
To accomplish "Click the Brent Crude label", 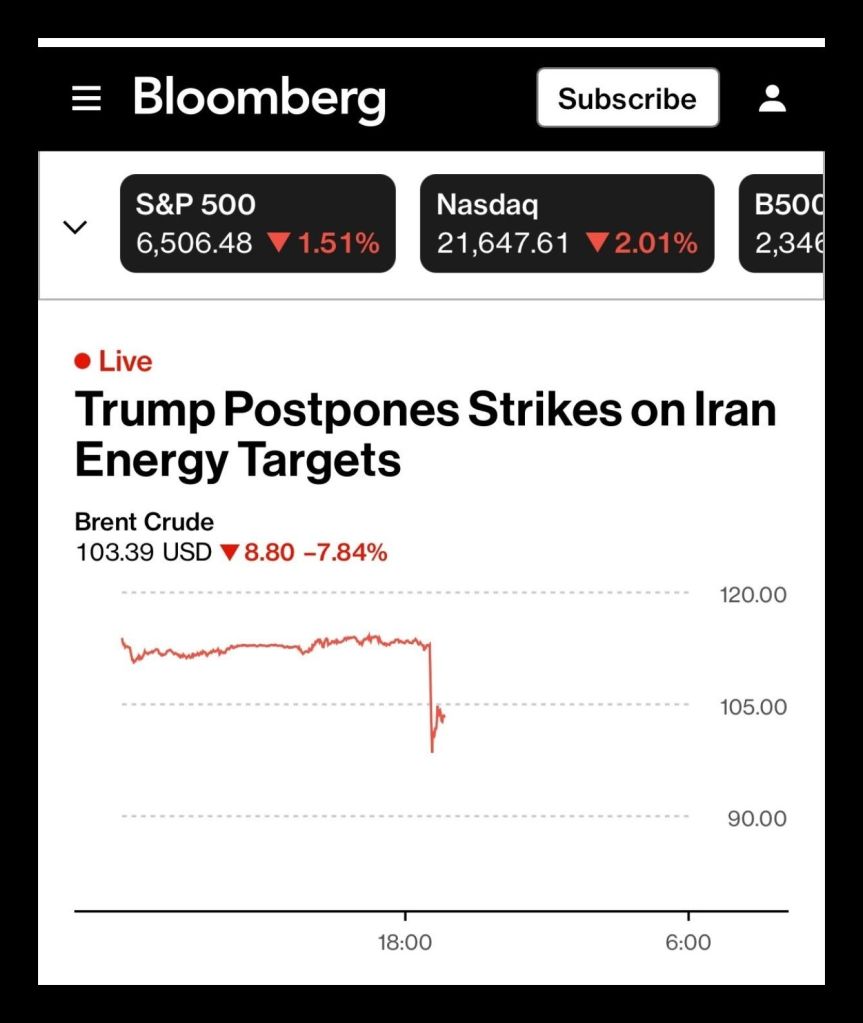I will click(x=144, y=522).
